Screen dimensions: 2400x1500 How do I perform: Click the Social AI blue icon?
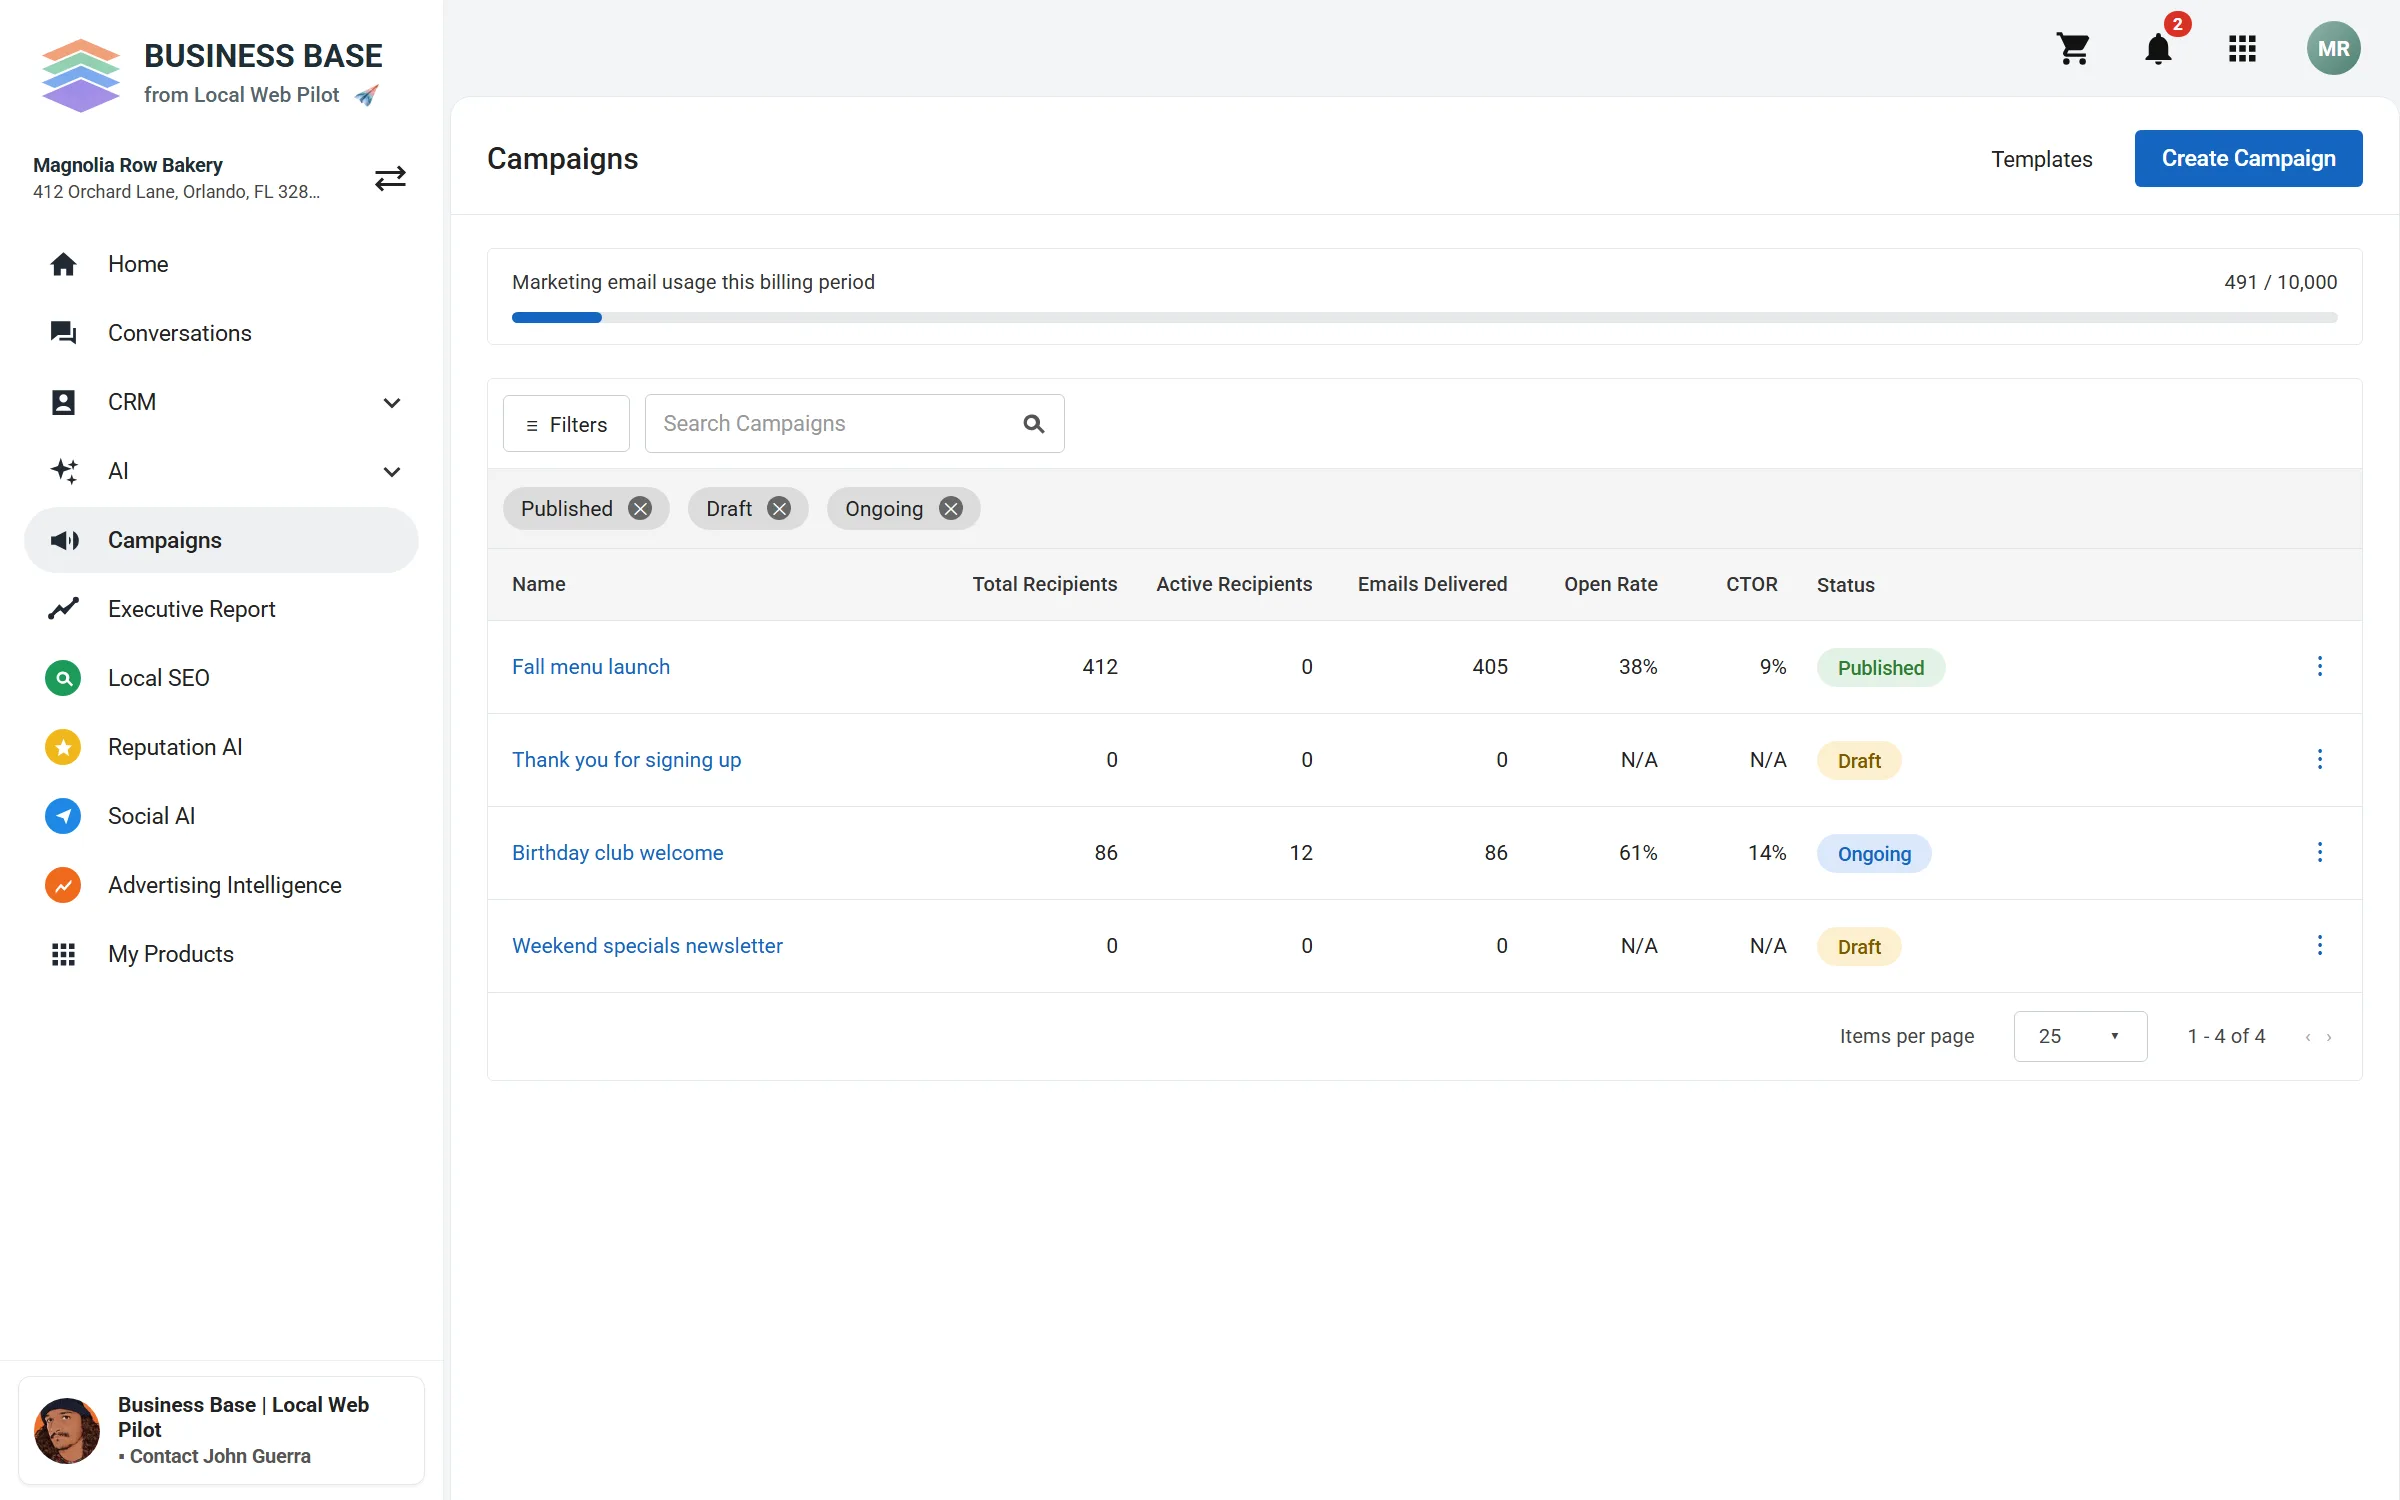[x=63, y=816]
